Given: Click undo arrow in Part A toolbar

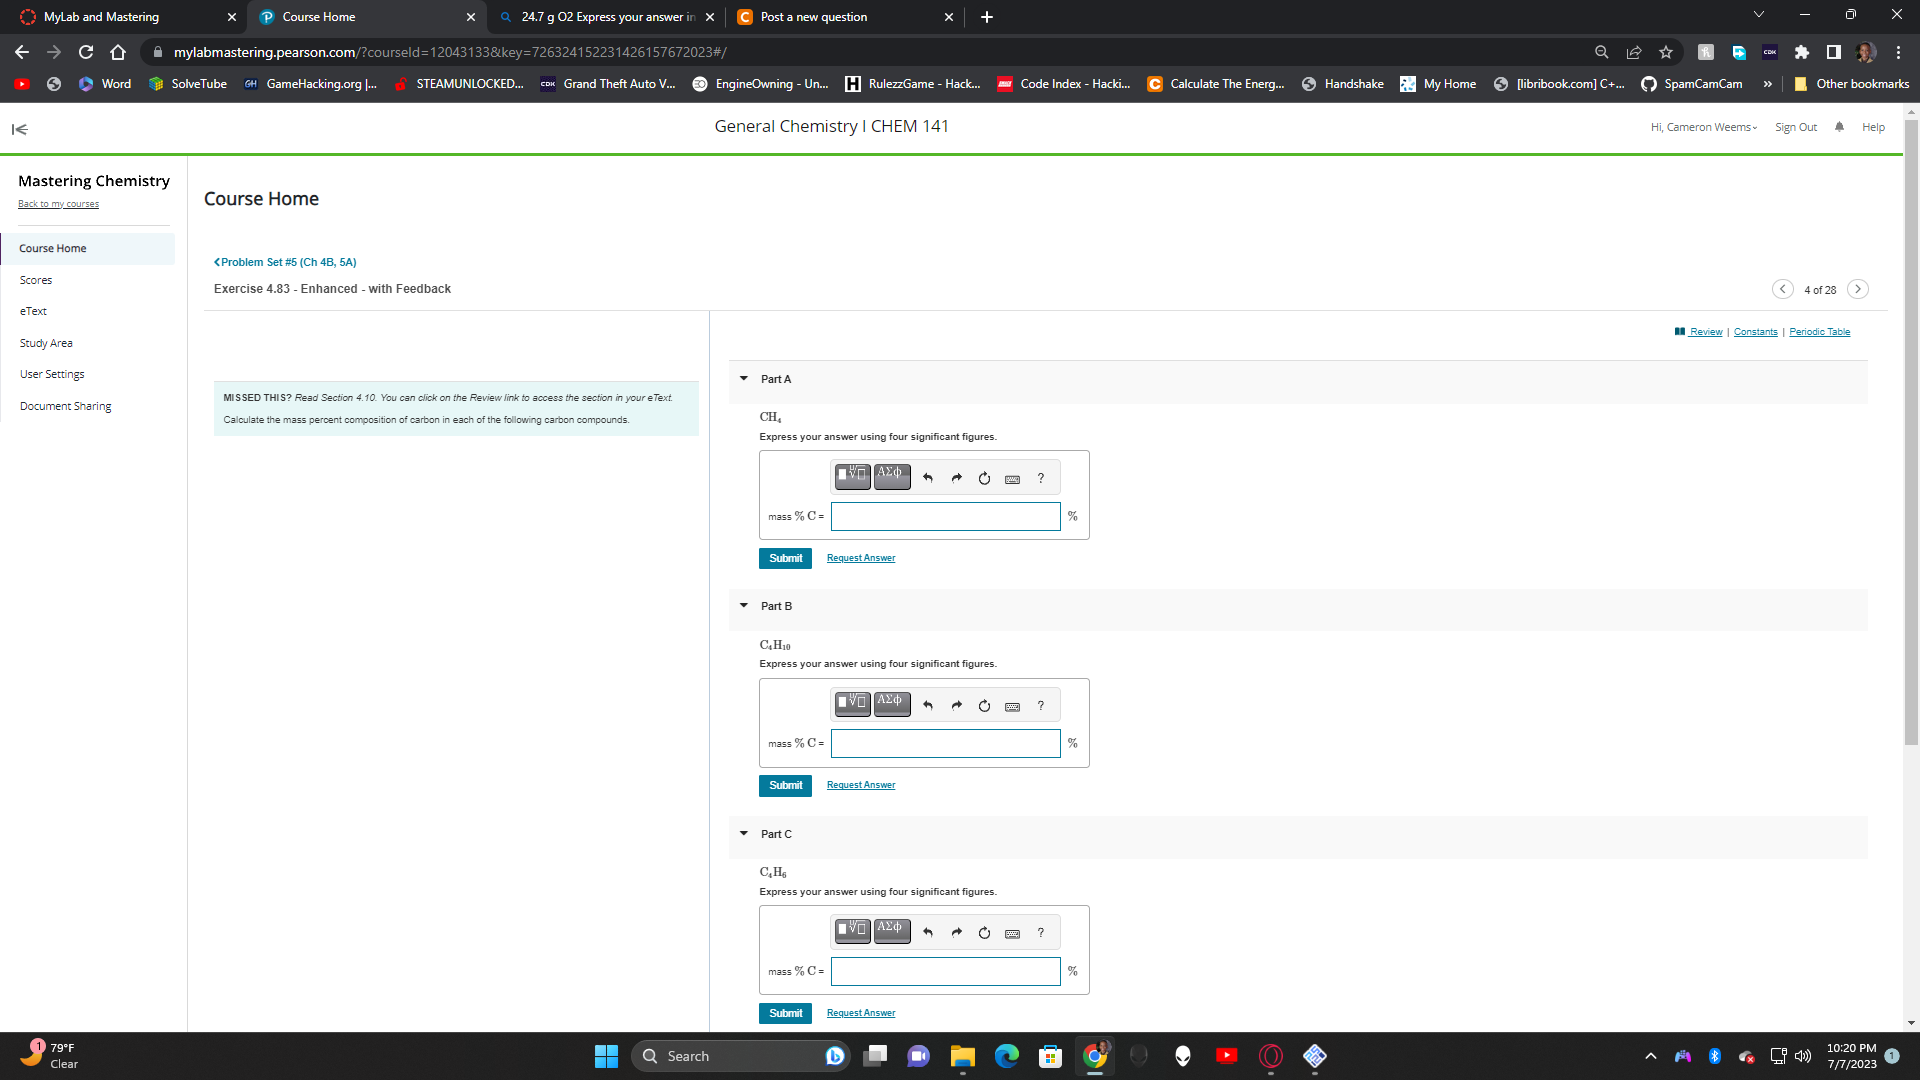Looking at the screenshot, I should point(928,478).
